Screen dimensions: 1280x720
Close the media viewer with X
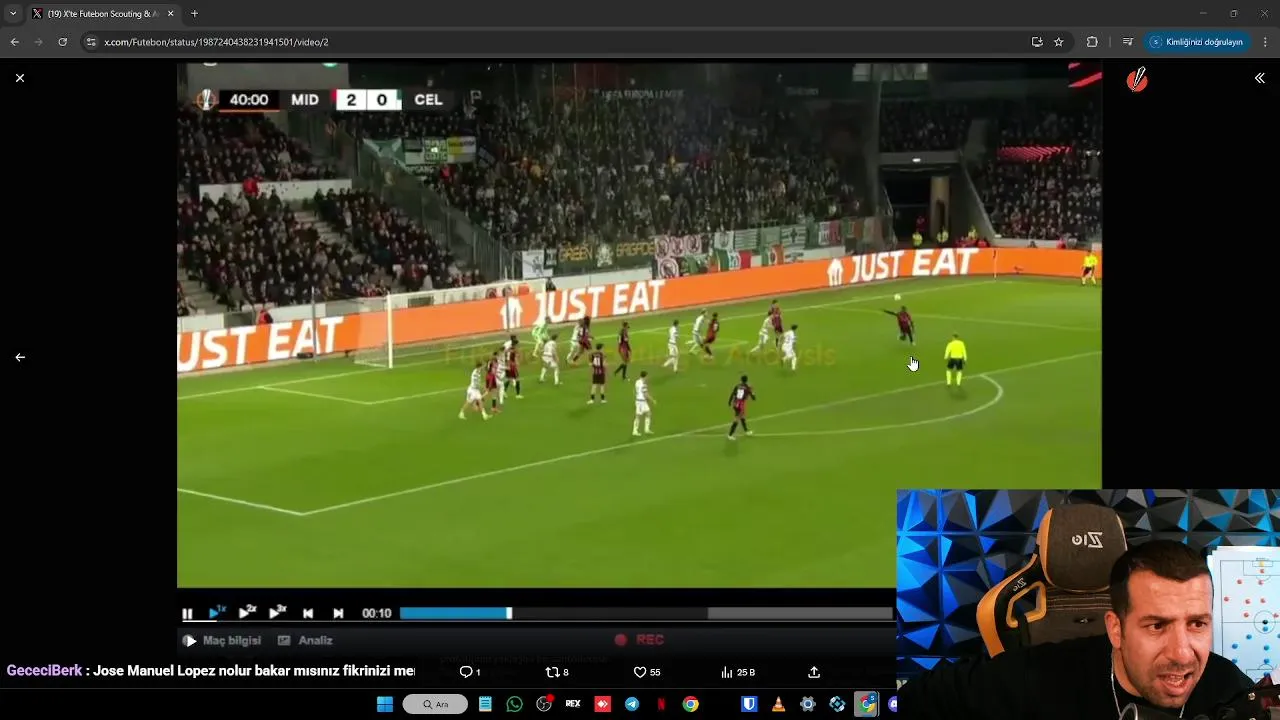[x=20, y=78]
